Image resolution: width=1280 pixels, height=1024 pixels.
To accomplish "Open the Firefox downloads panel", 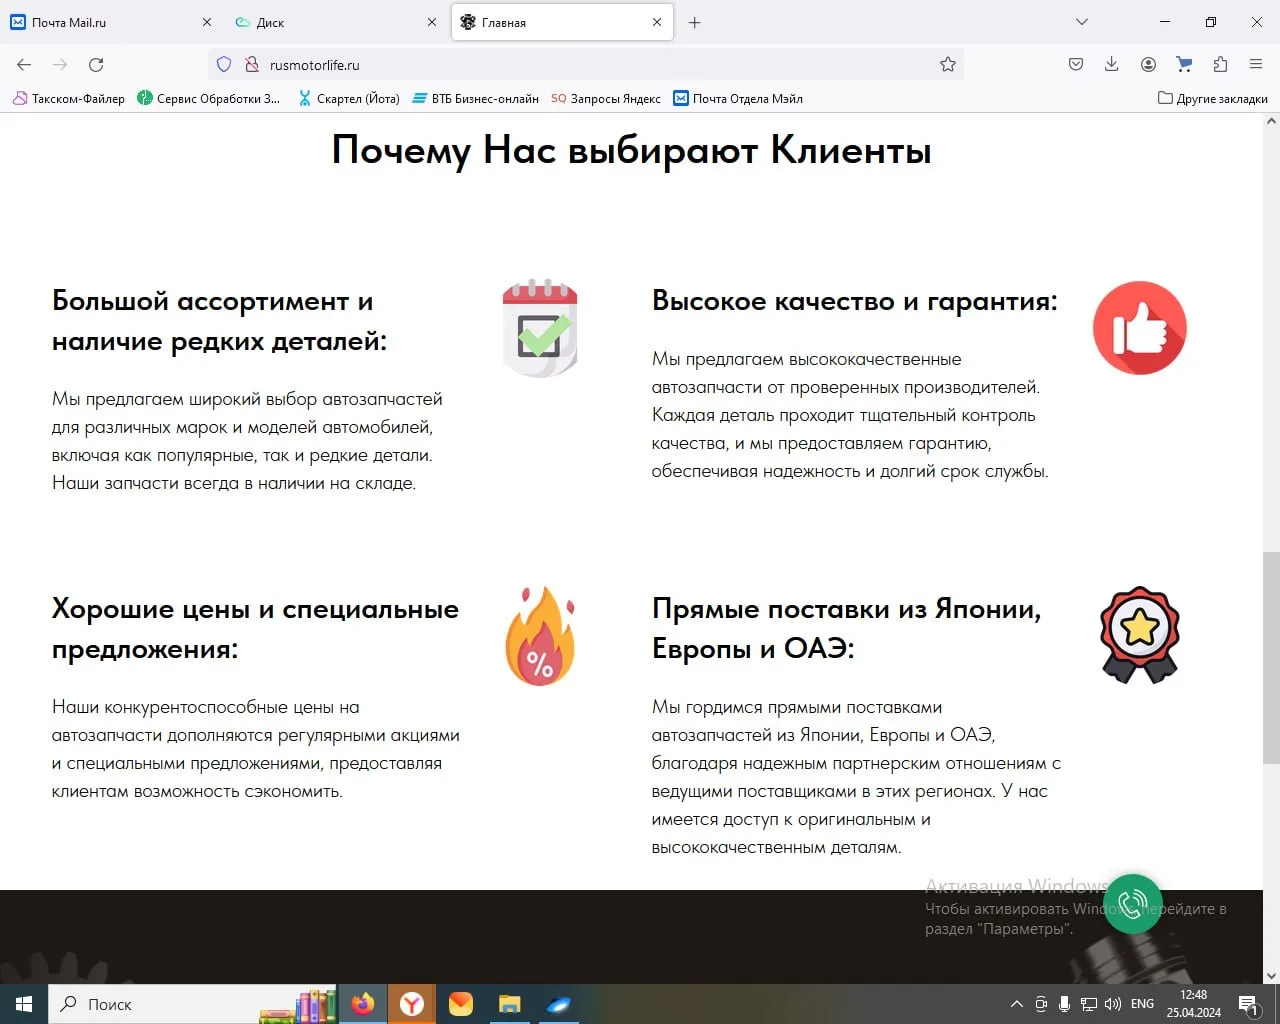I will pos(1111,65).
